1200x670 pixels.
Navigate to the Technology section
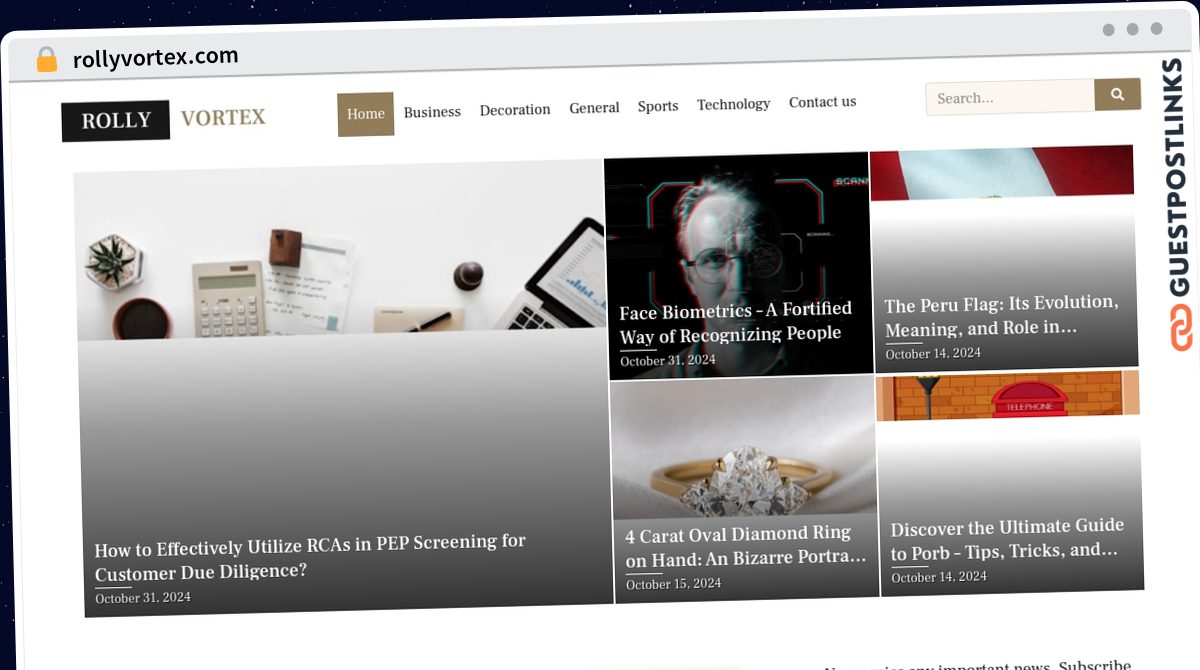pos(733,104)
